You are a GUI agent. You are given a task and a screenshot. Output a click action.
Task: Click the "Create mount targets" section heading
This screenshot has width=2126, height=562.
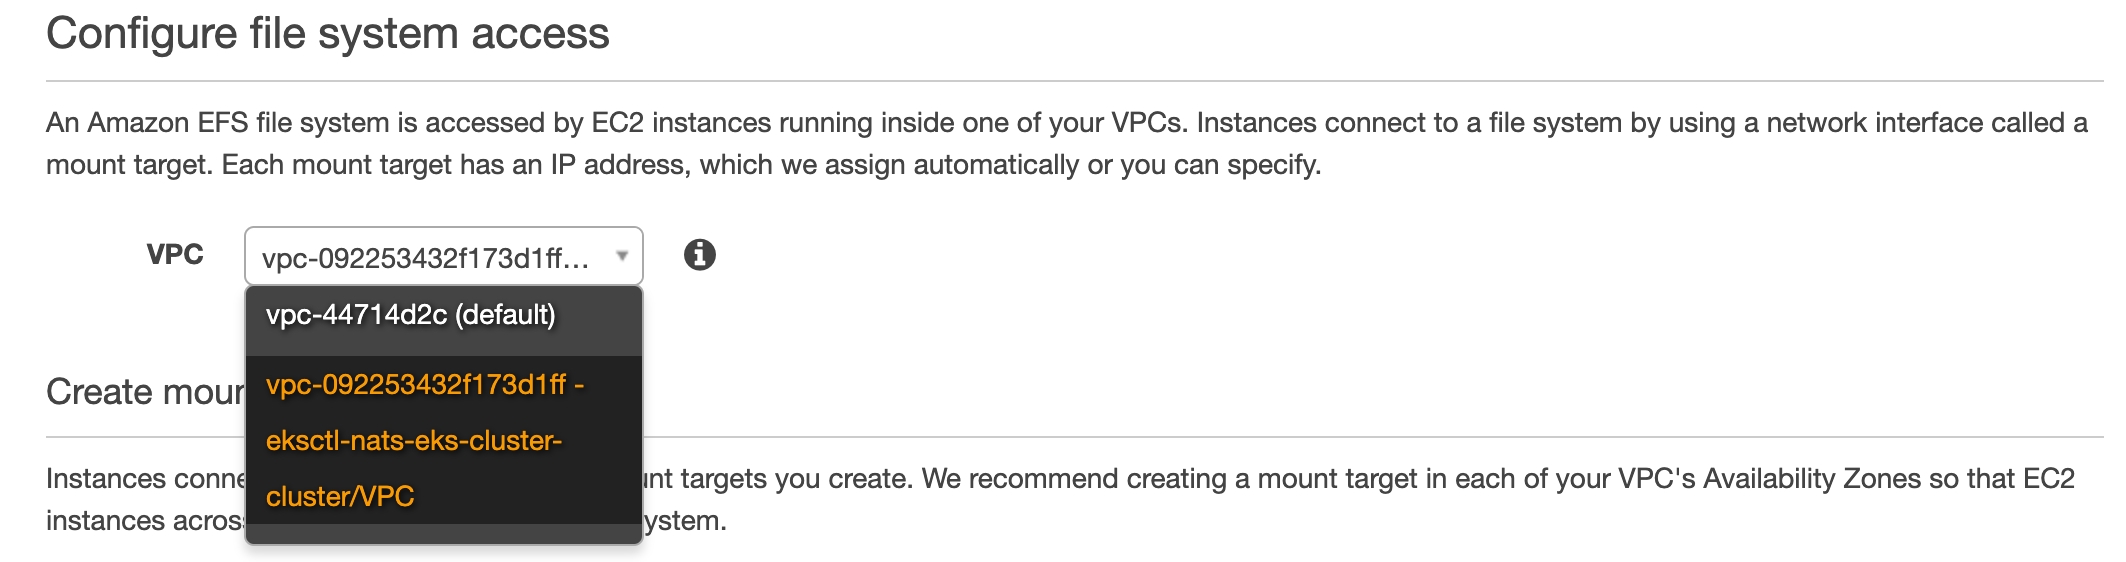(x=145, y=392)
